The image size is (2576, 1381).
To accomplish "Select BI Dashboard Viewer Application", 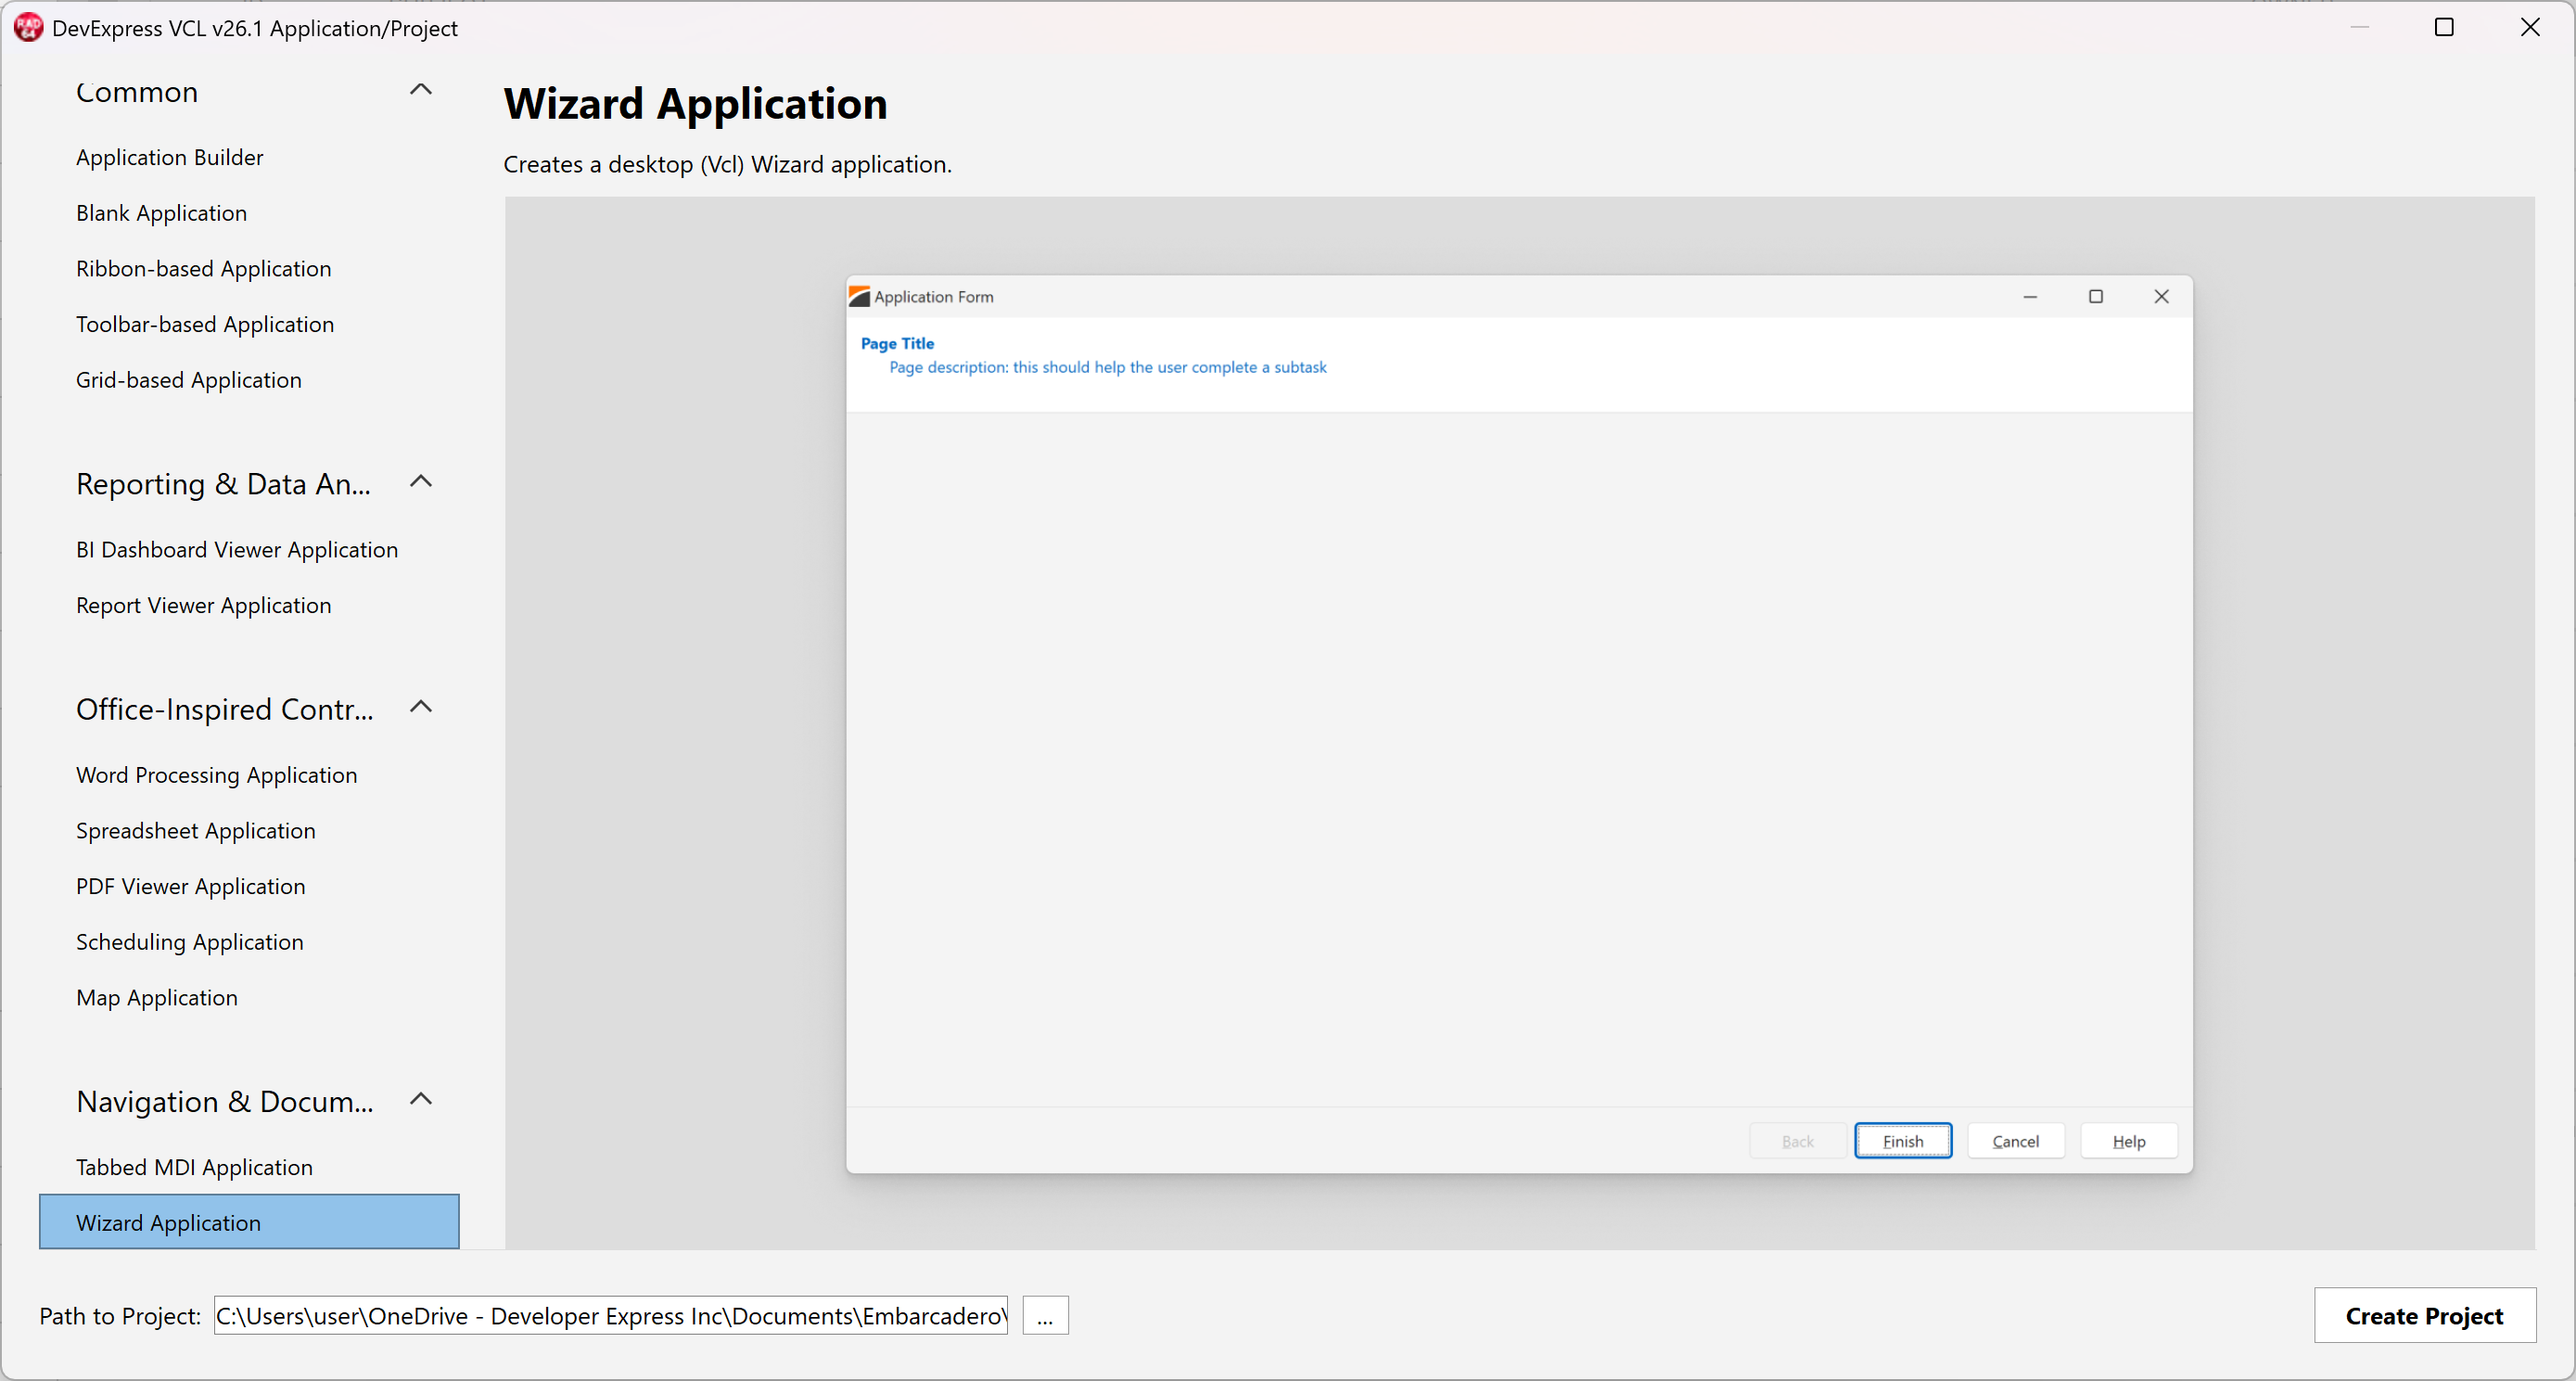I will 237,550.
